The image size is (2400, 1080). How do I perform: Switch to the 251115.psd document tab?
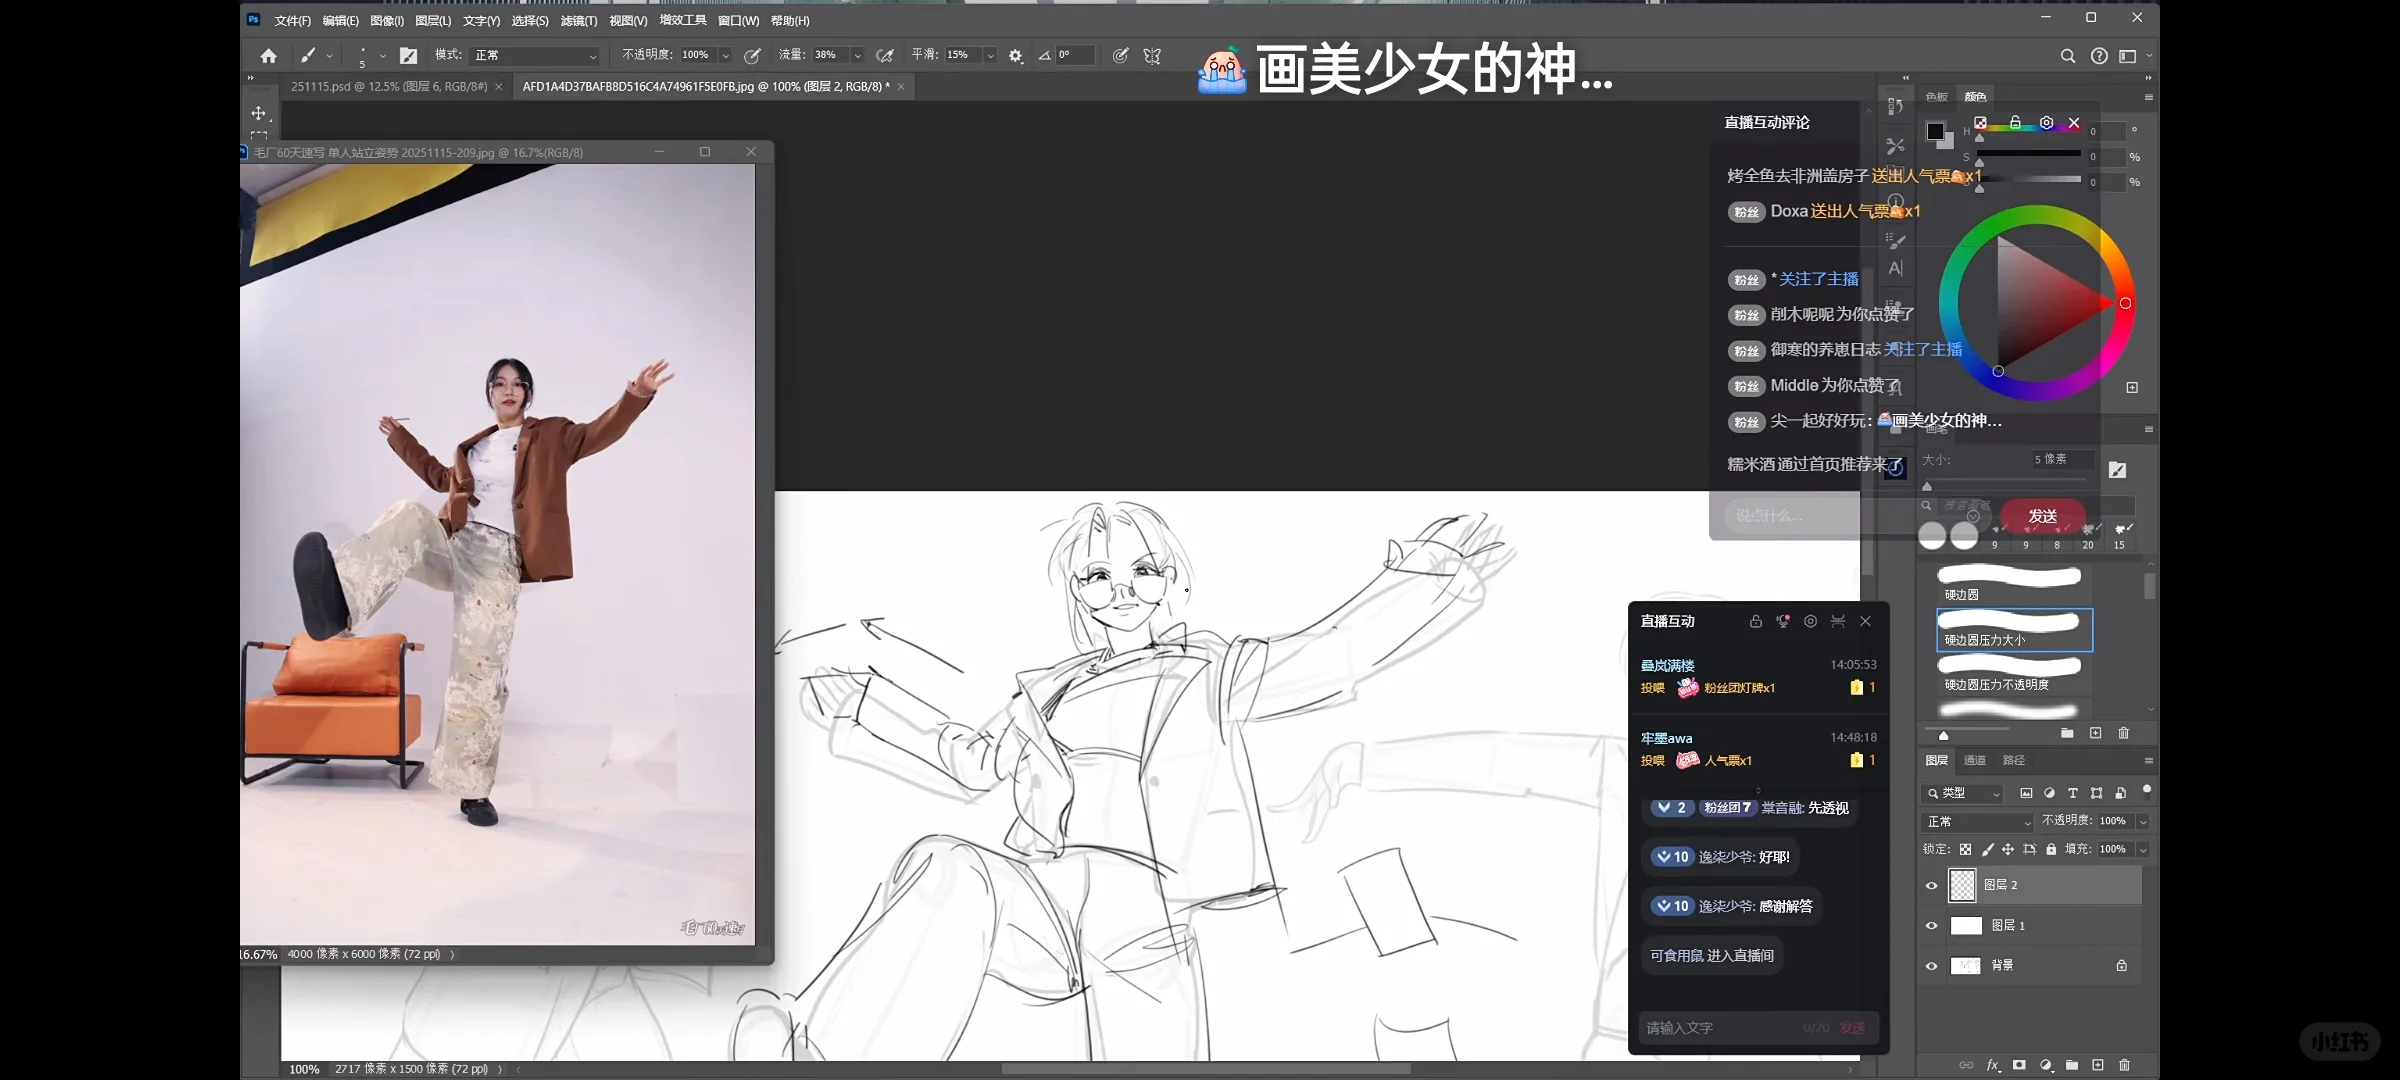pos(389,87)
